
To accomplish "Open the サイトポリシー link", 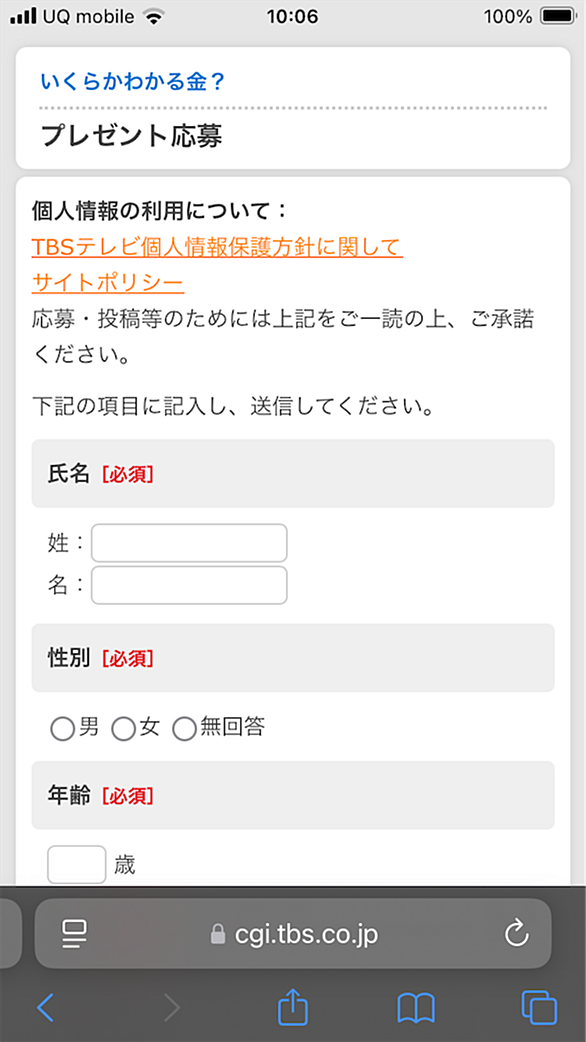I will pos(108,284).
